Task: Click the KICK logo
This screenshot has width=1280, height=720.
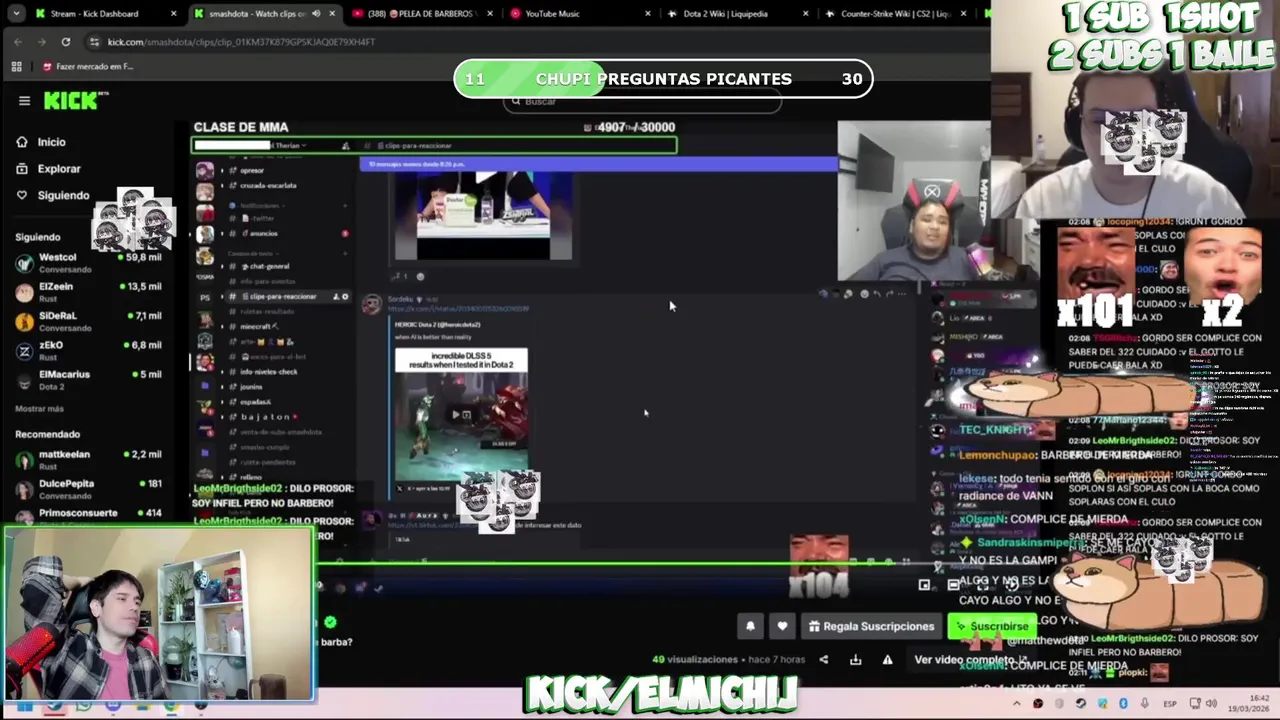Action: point(77,100)
